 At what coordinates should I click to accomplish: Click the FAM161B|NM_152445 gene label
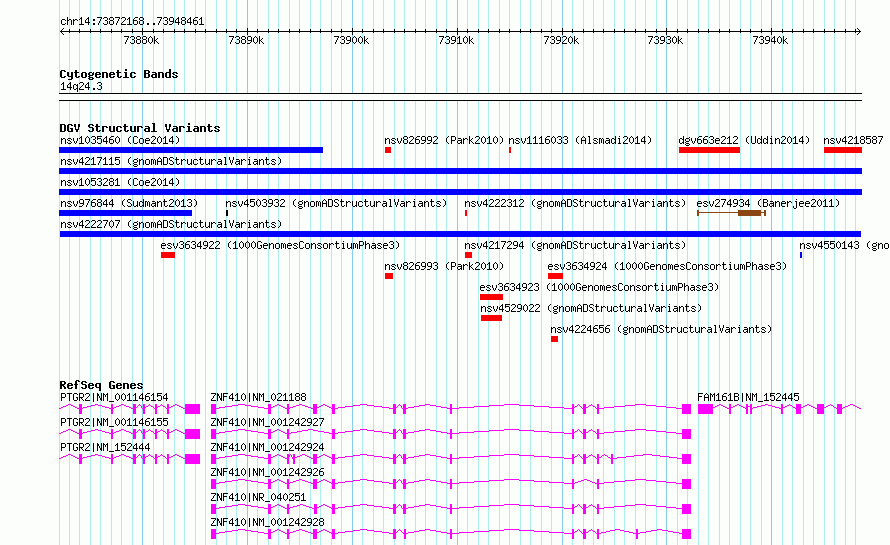point(748,397)
